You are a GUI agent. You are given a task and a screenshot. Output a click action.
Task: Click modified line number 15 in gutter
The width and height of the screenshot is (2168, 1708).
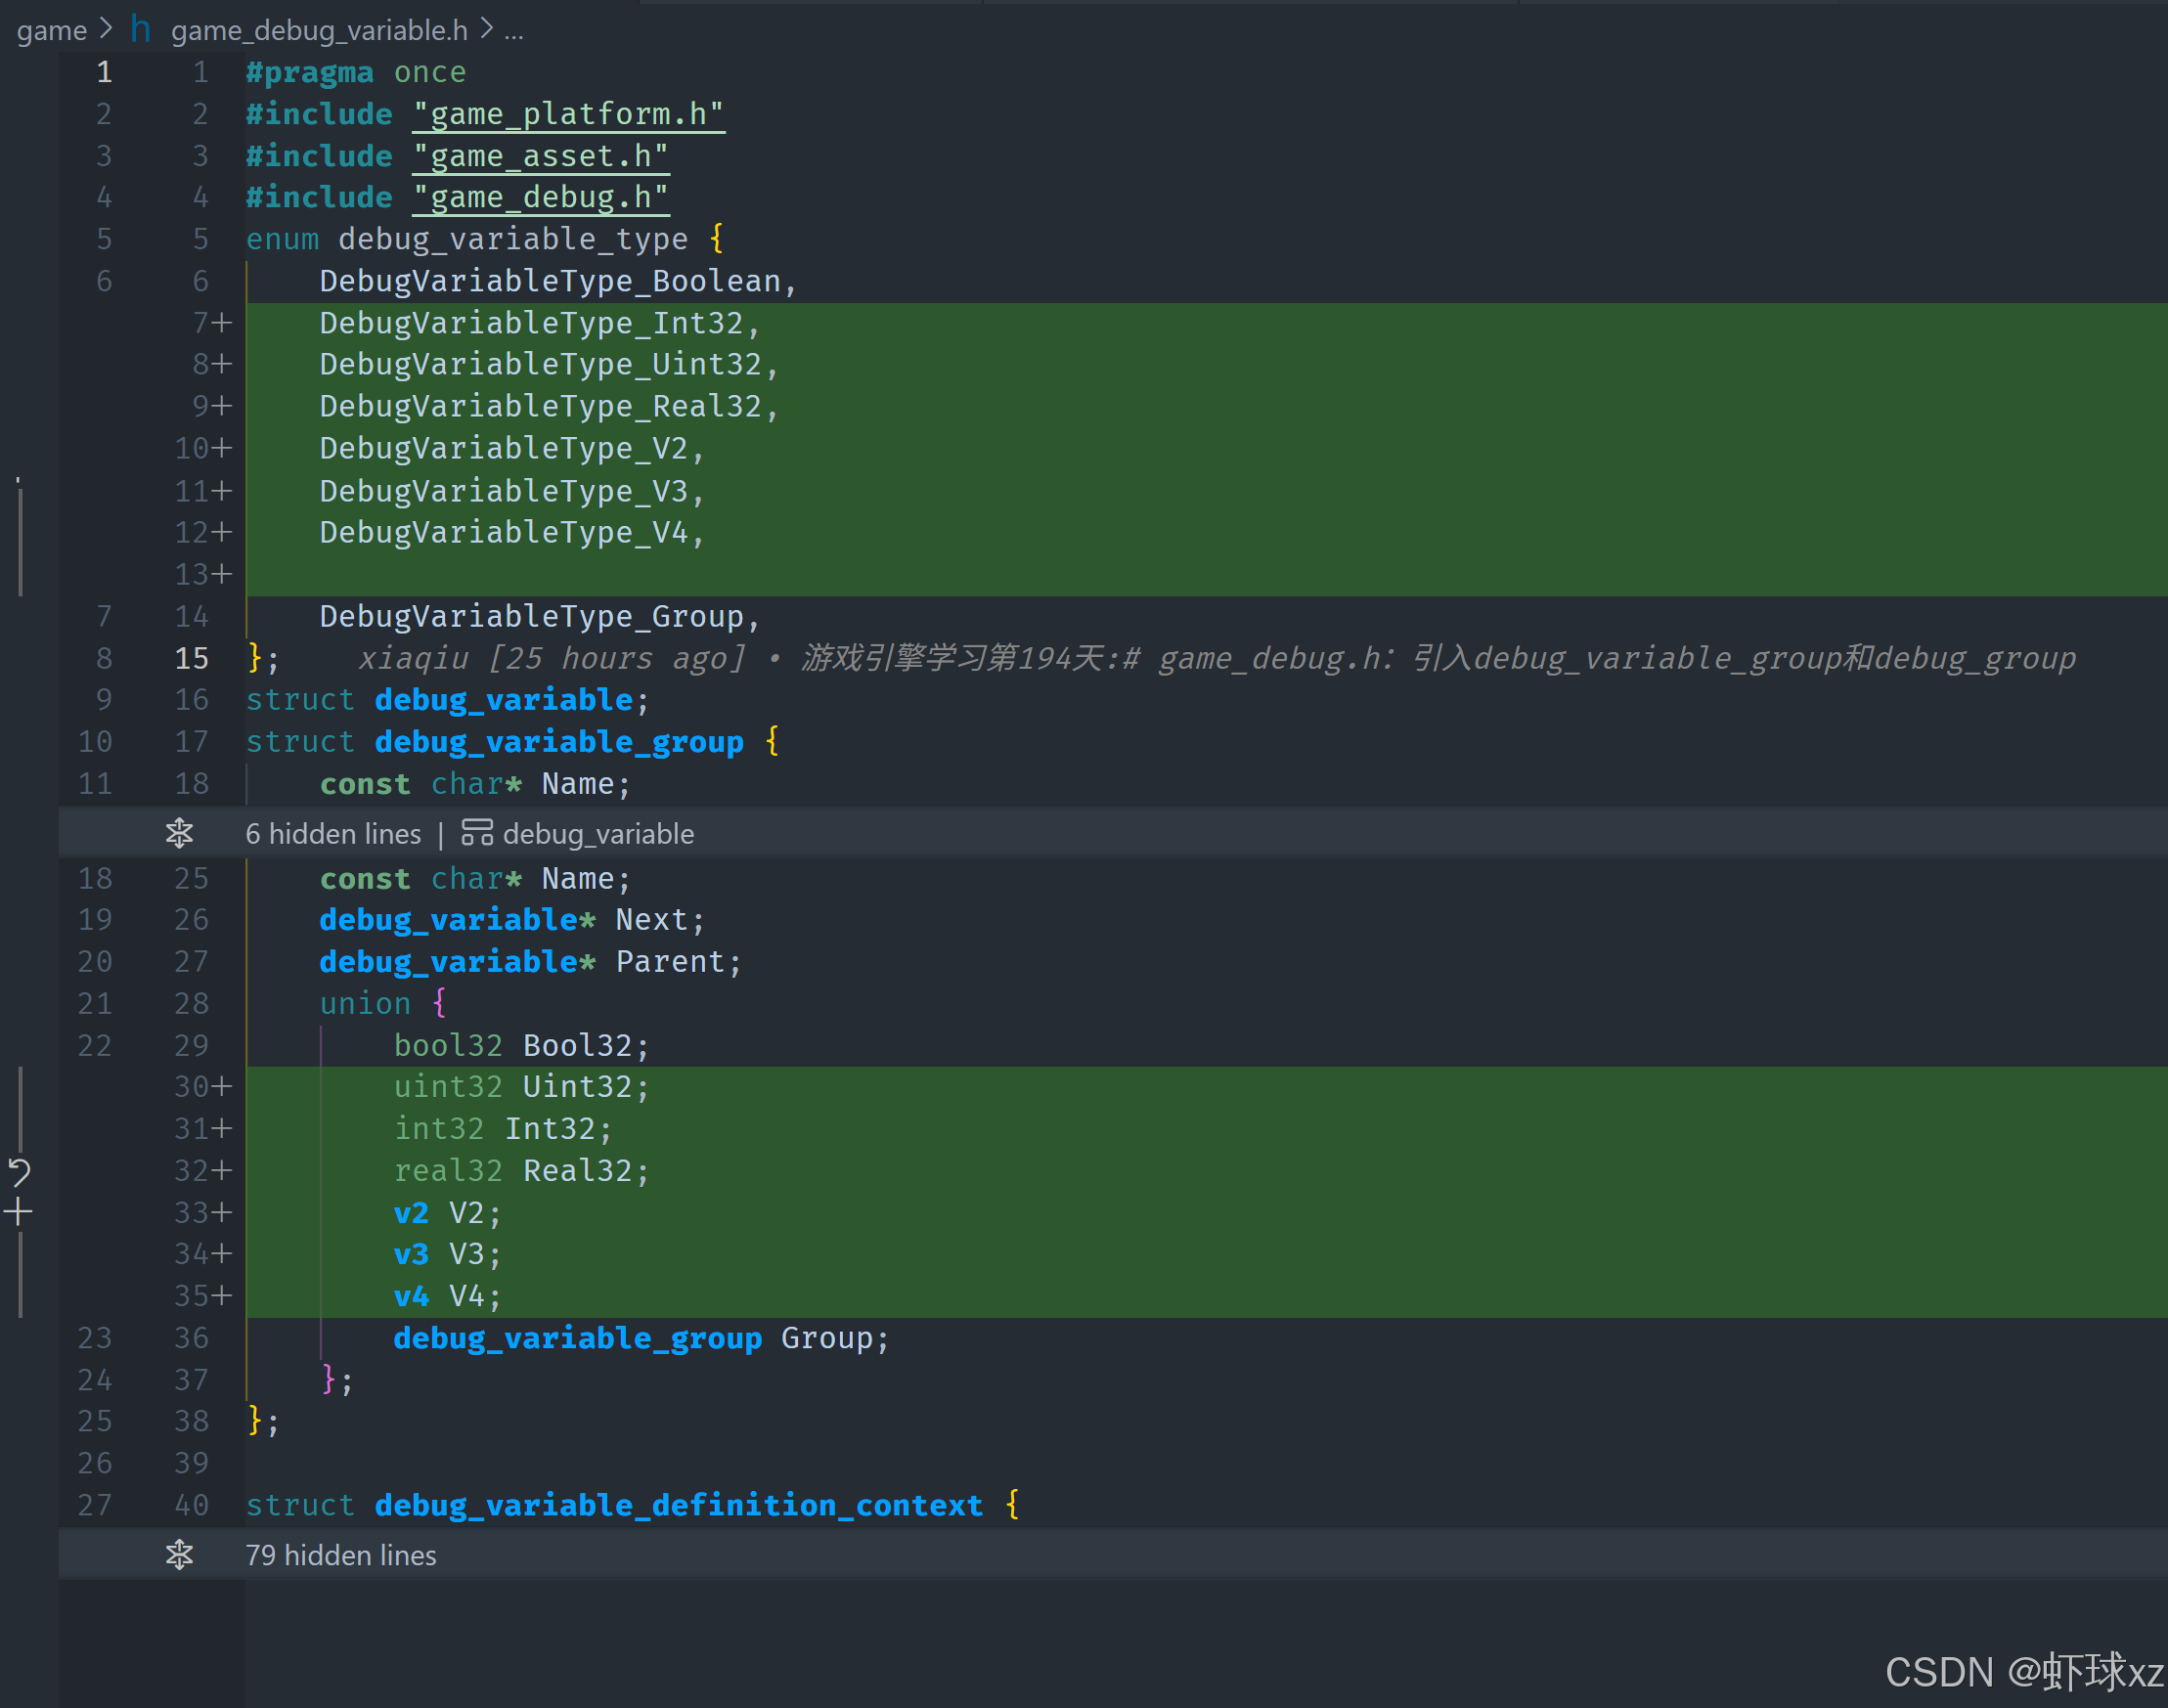pos(191,658)
